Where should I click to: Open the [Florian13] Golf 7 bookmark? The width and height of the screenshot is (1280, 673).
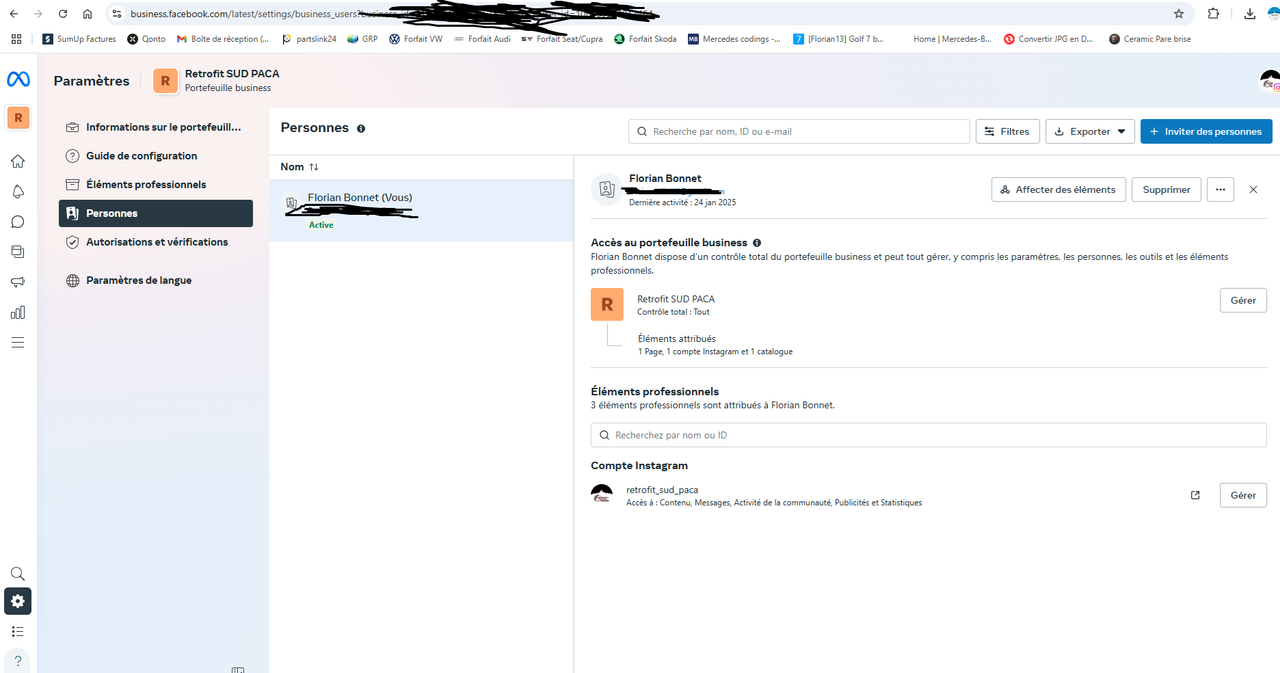[x=838, y=39]
